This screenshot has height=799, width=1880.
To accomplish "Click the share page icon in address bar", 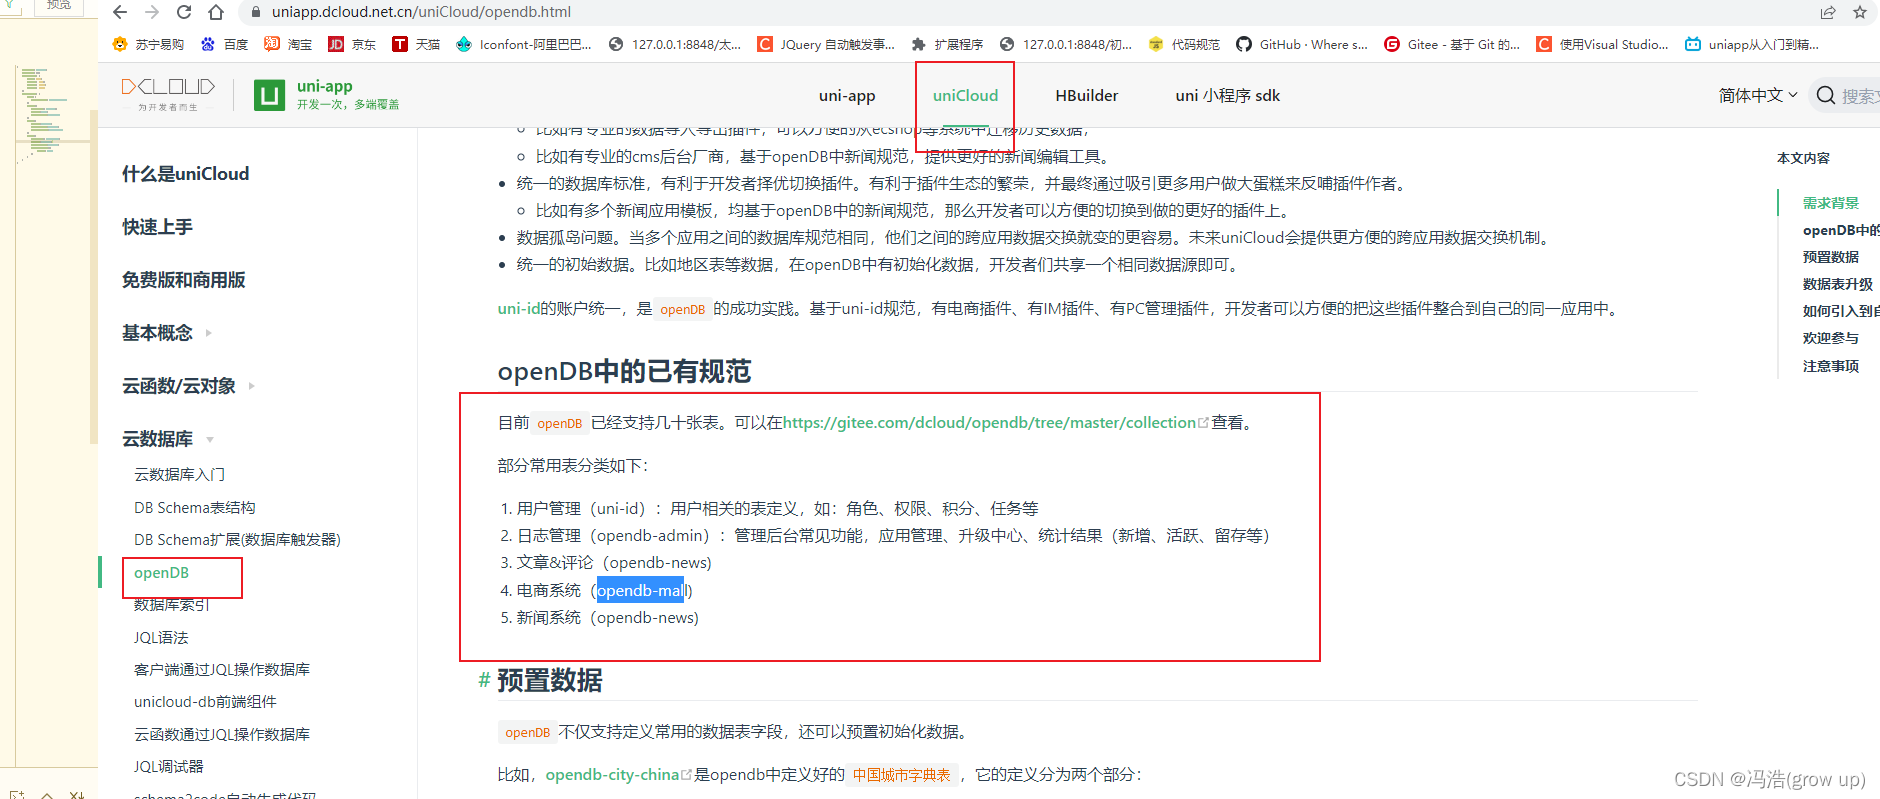I will [x=1828, y=12].
